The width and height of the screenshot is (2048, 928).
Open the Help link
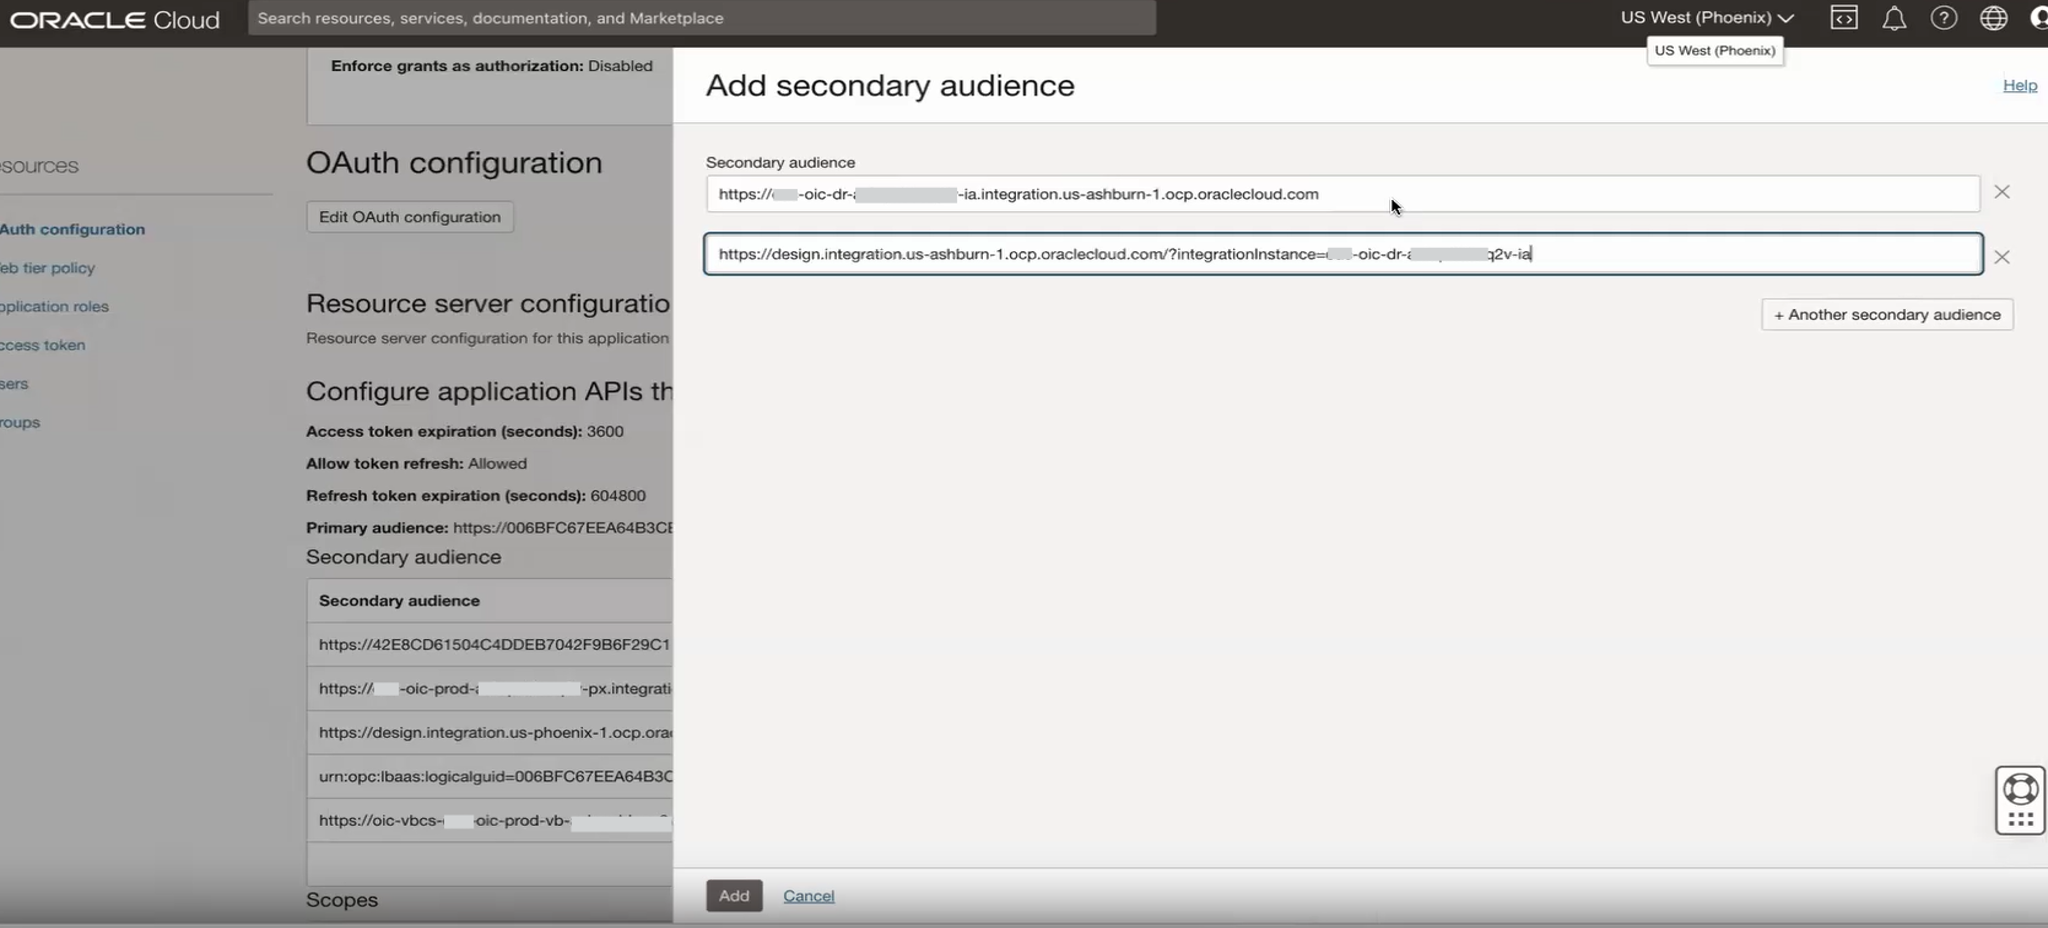click(x=2018, y=85)
